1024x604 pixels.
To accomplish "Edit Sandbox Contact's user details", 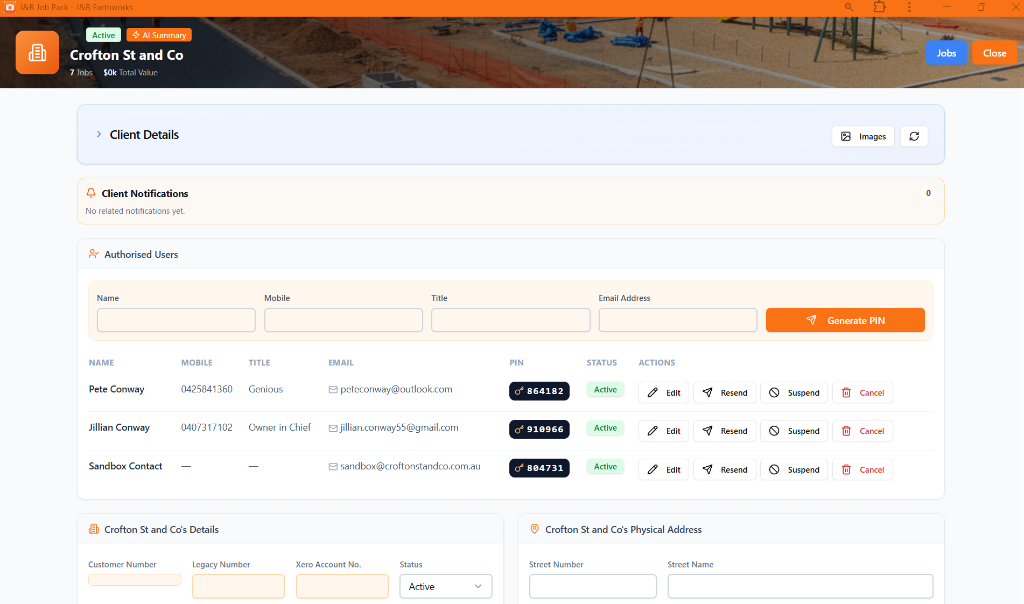I will [664, 469].
